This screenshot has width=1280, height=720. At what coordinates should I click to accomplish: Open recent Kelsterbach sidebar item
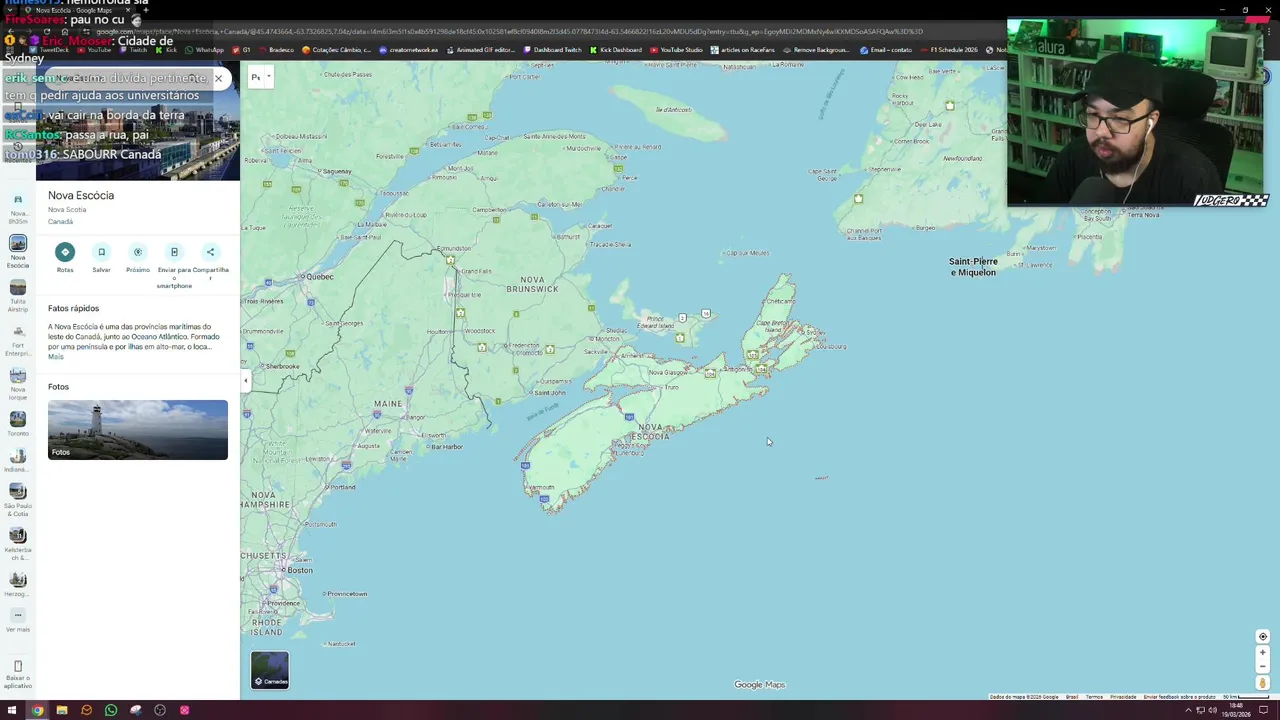point(18,544)
